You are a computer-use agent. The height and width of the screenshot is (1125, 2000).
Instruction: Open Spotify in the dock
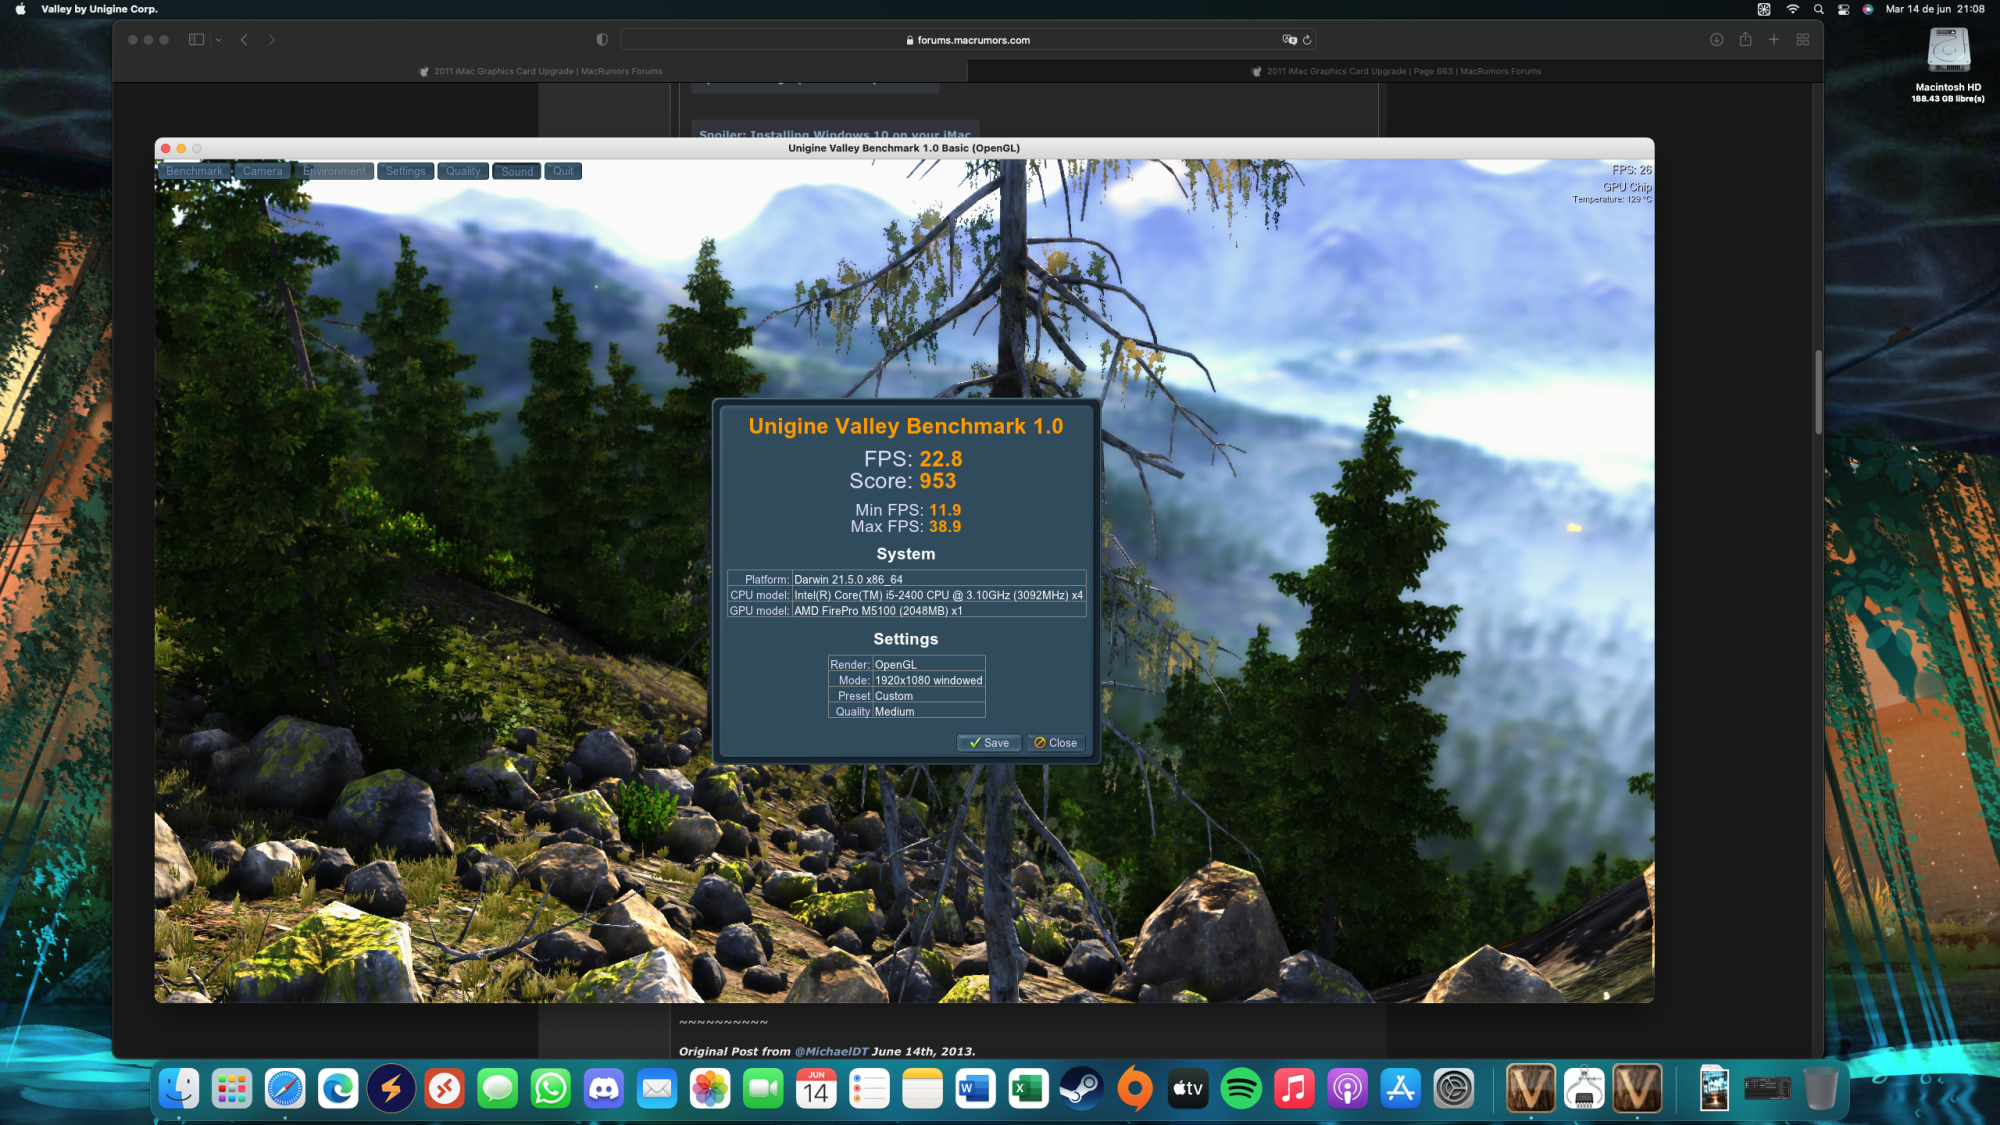[1241, 1089]
